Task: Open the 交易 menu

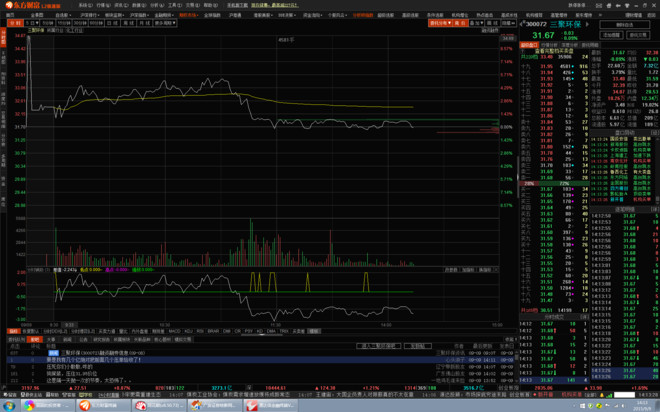Action: (192, 5)
